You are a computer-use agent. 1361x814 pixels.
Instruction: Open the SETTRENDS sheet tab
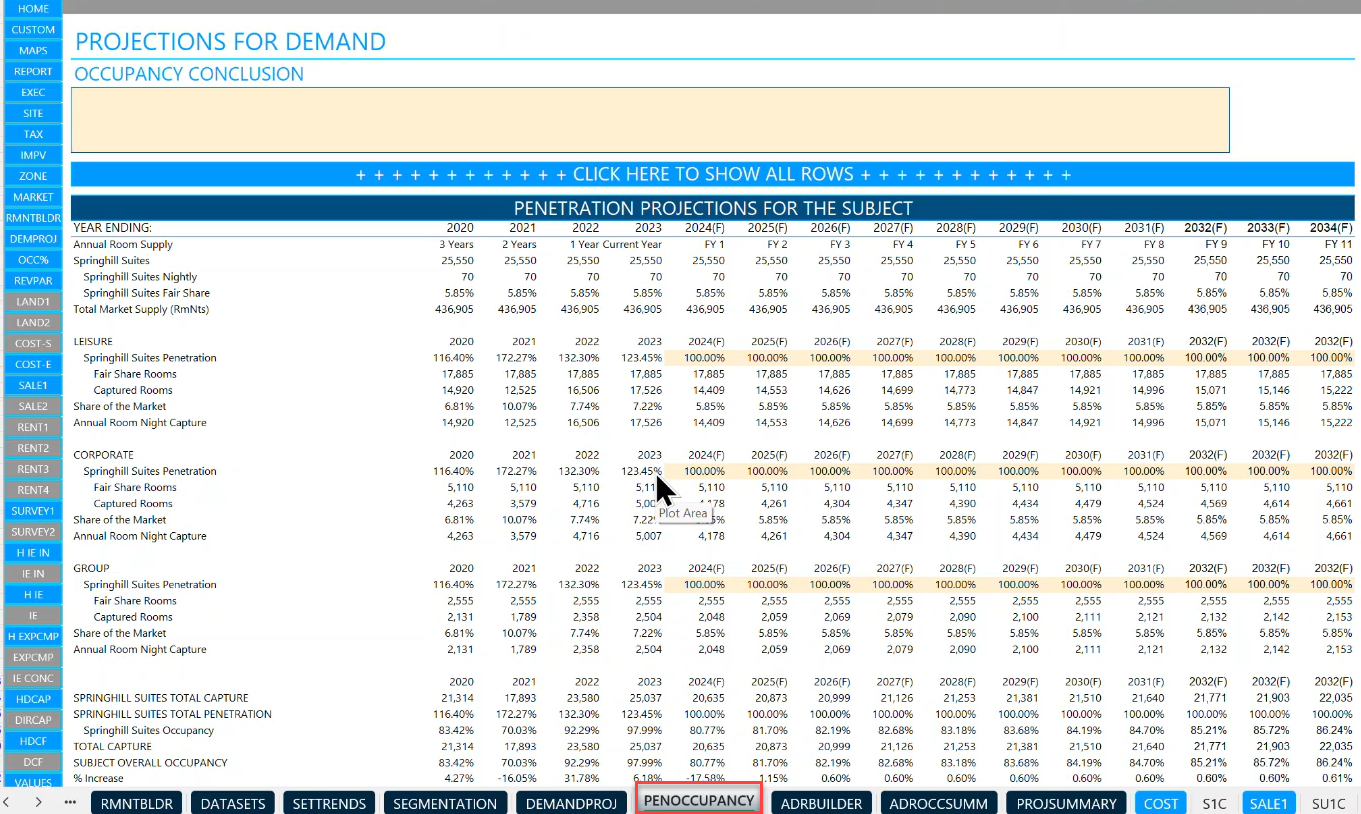329,803
